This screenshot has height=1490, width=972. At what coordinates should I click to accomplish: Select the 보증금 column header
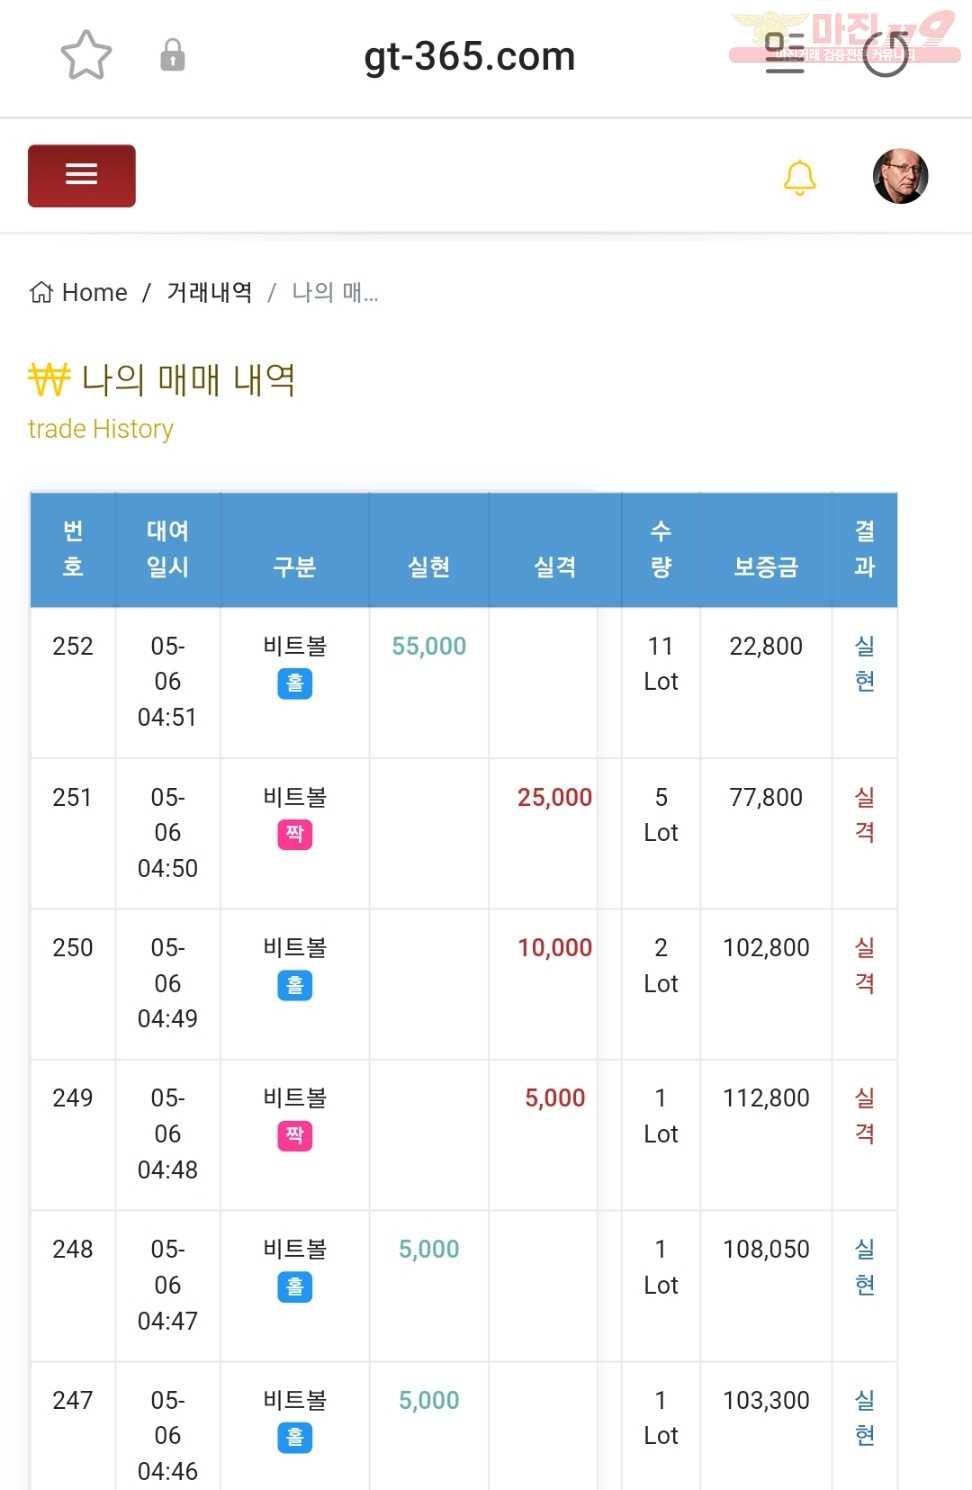(x=766, y=567)
